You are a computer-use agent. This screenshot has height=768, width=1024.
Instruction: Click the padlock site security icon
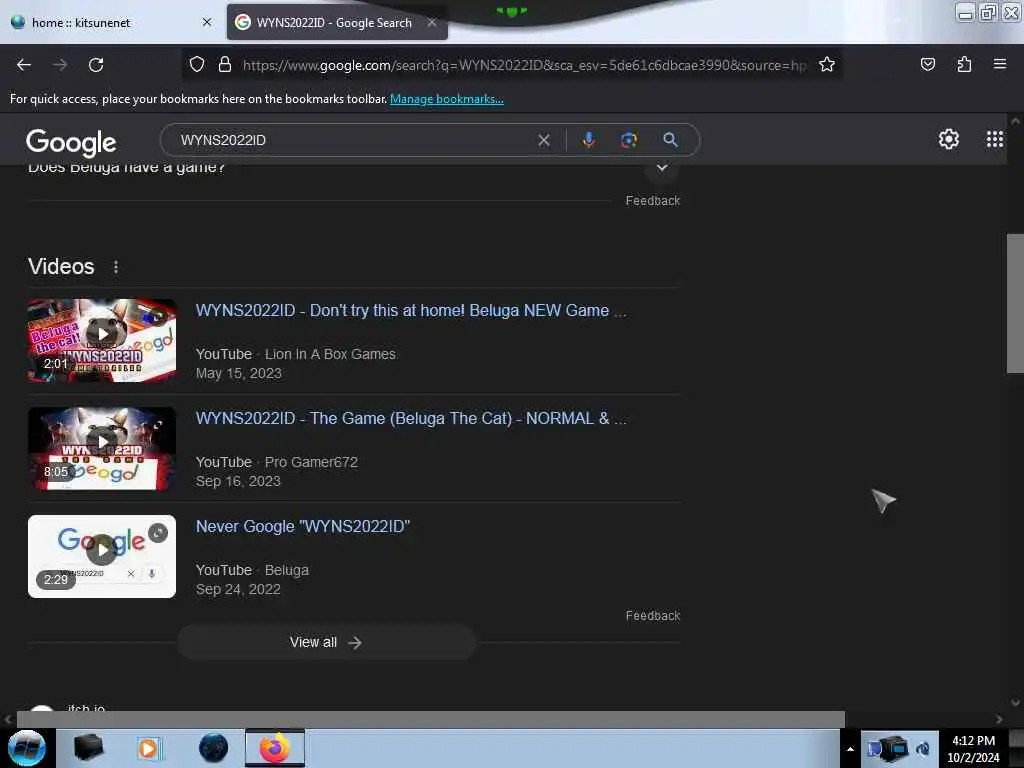[225, 65]
